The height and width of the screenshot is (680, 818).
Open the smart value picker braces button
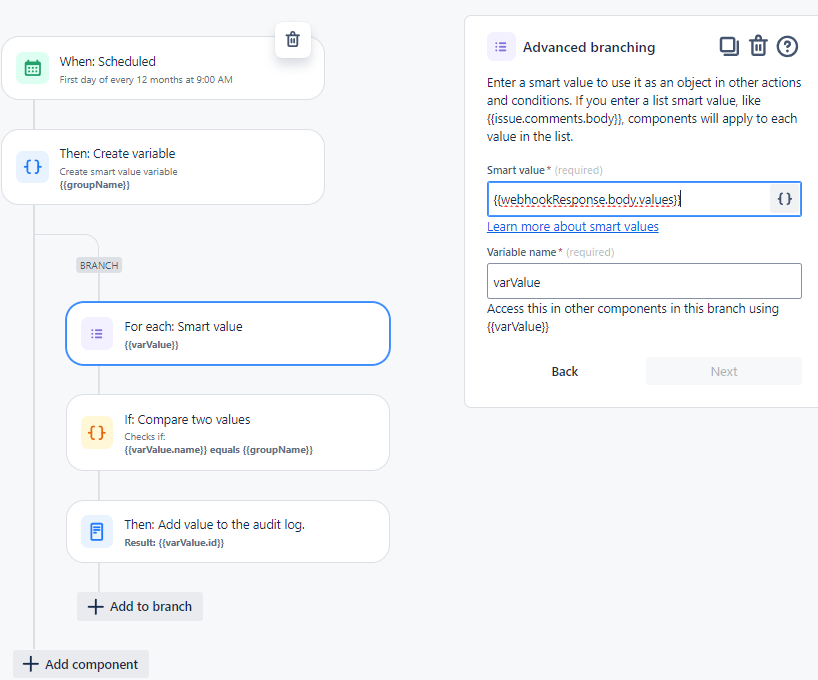click(x=785, y=199)
